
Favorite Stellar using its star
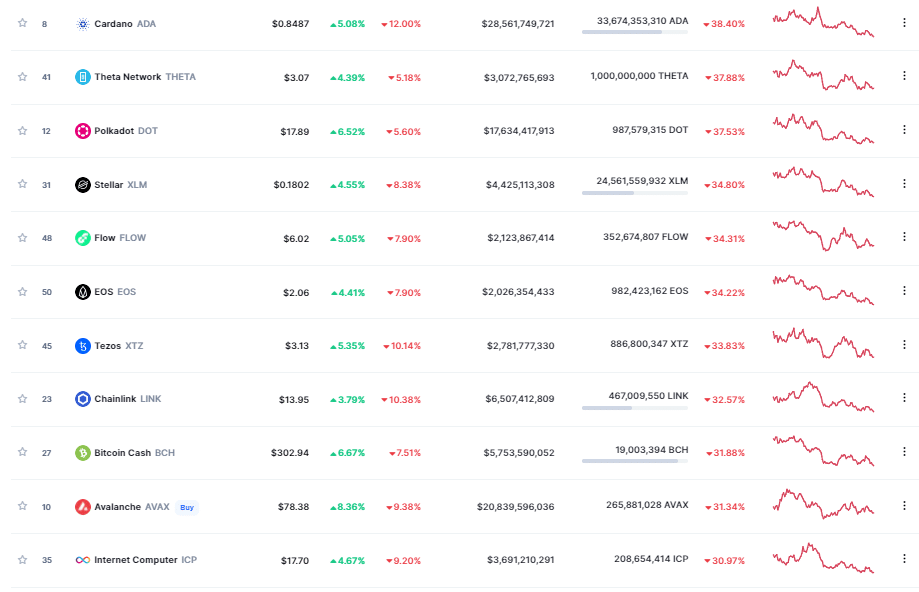tap(22, 184)
